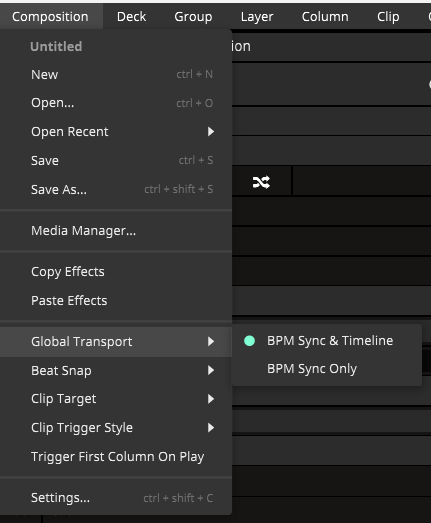
Task: Select Paste Effects
Action: tap(116, 301)
